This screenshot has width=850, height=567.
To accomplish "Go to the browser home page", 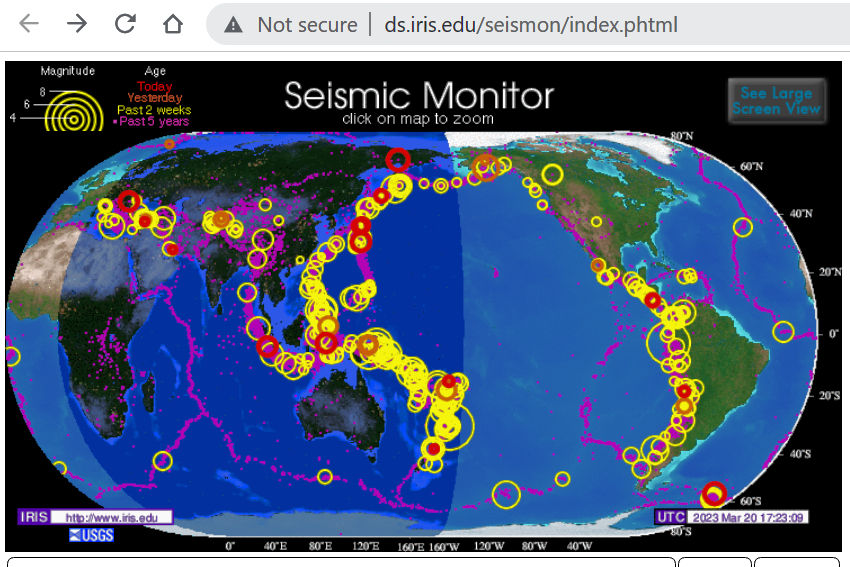I will (173, 24).
